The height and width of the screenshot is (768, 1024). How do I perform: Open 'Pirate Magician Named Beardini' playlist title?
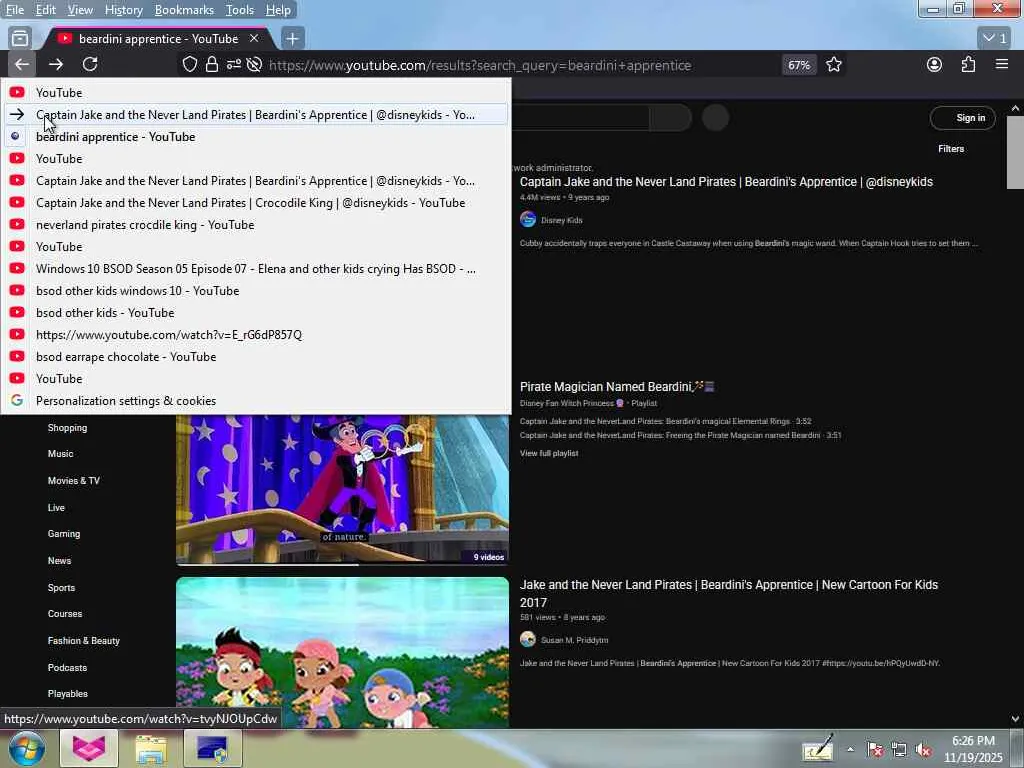click(616, 387)
